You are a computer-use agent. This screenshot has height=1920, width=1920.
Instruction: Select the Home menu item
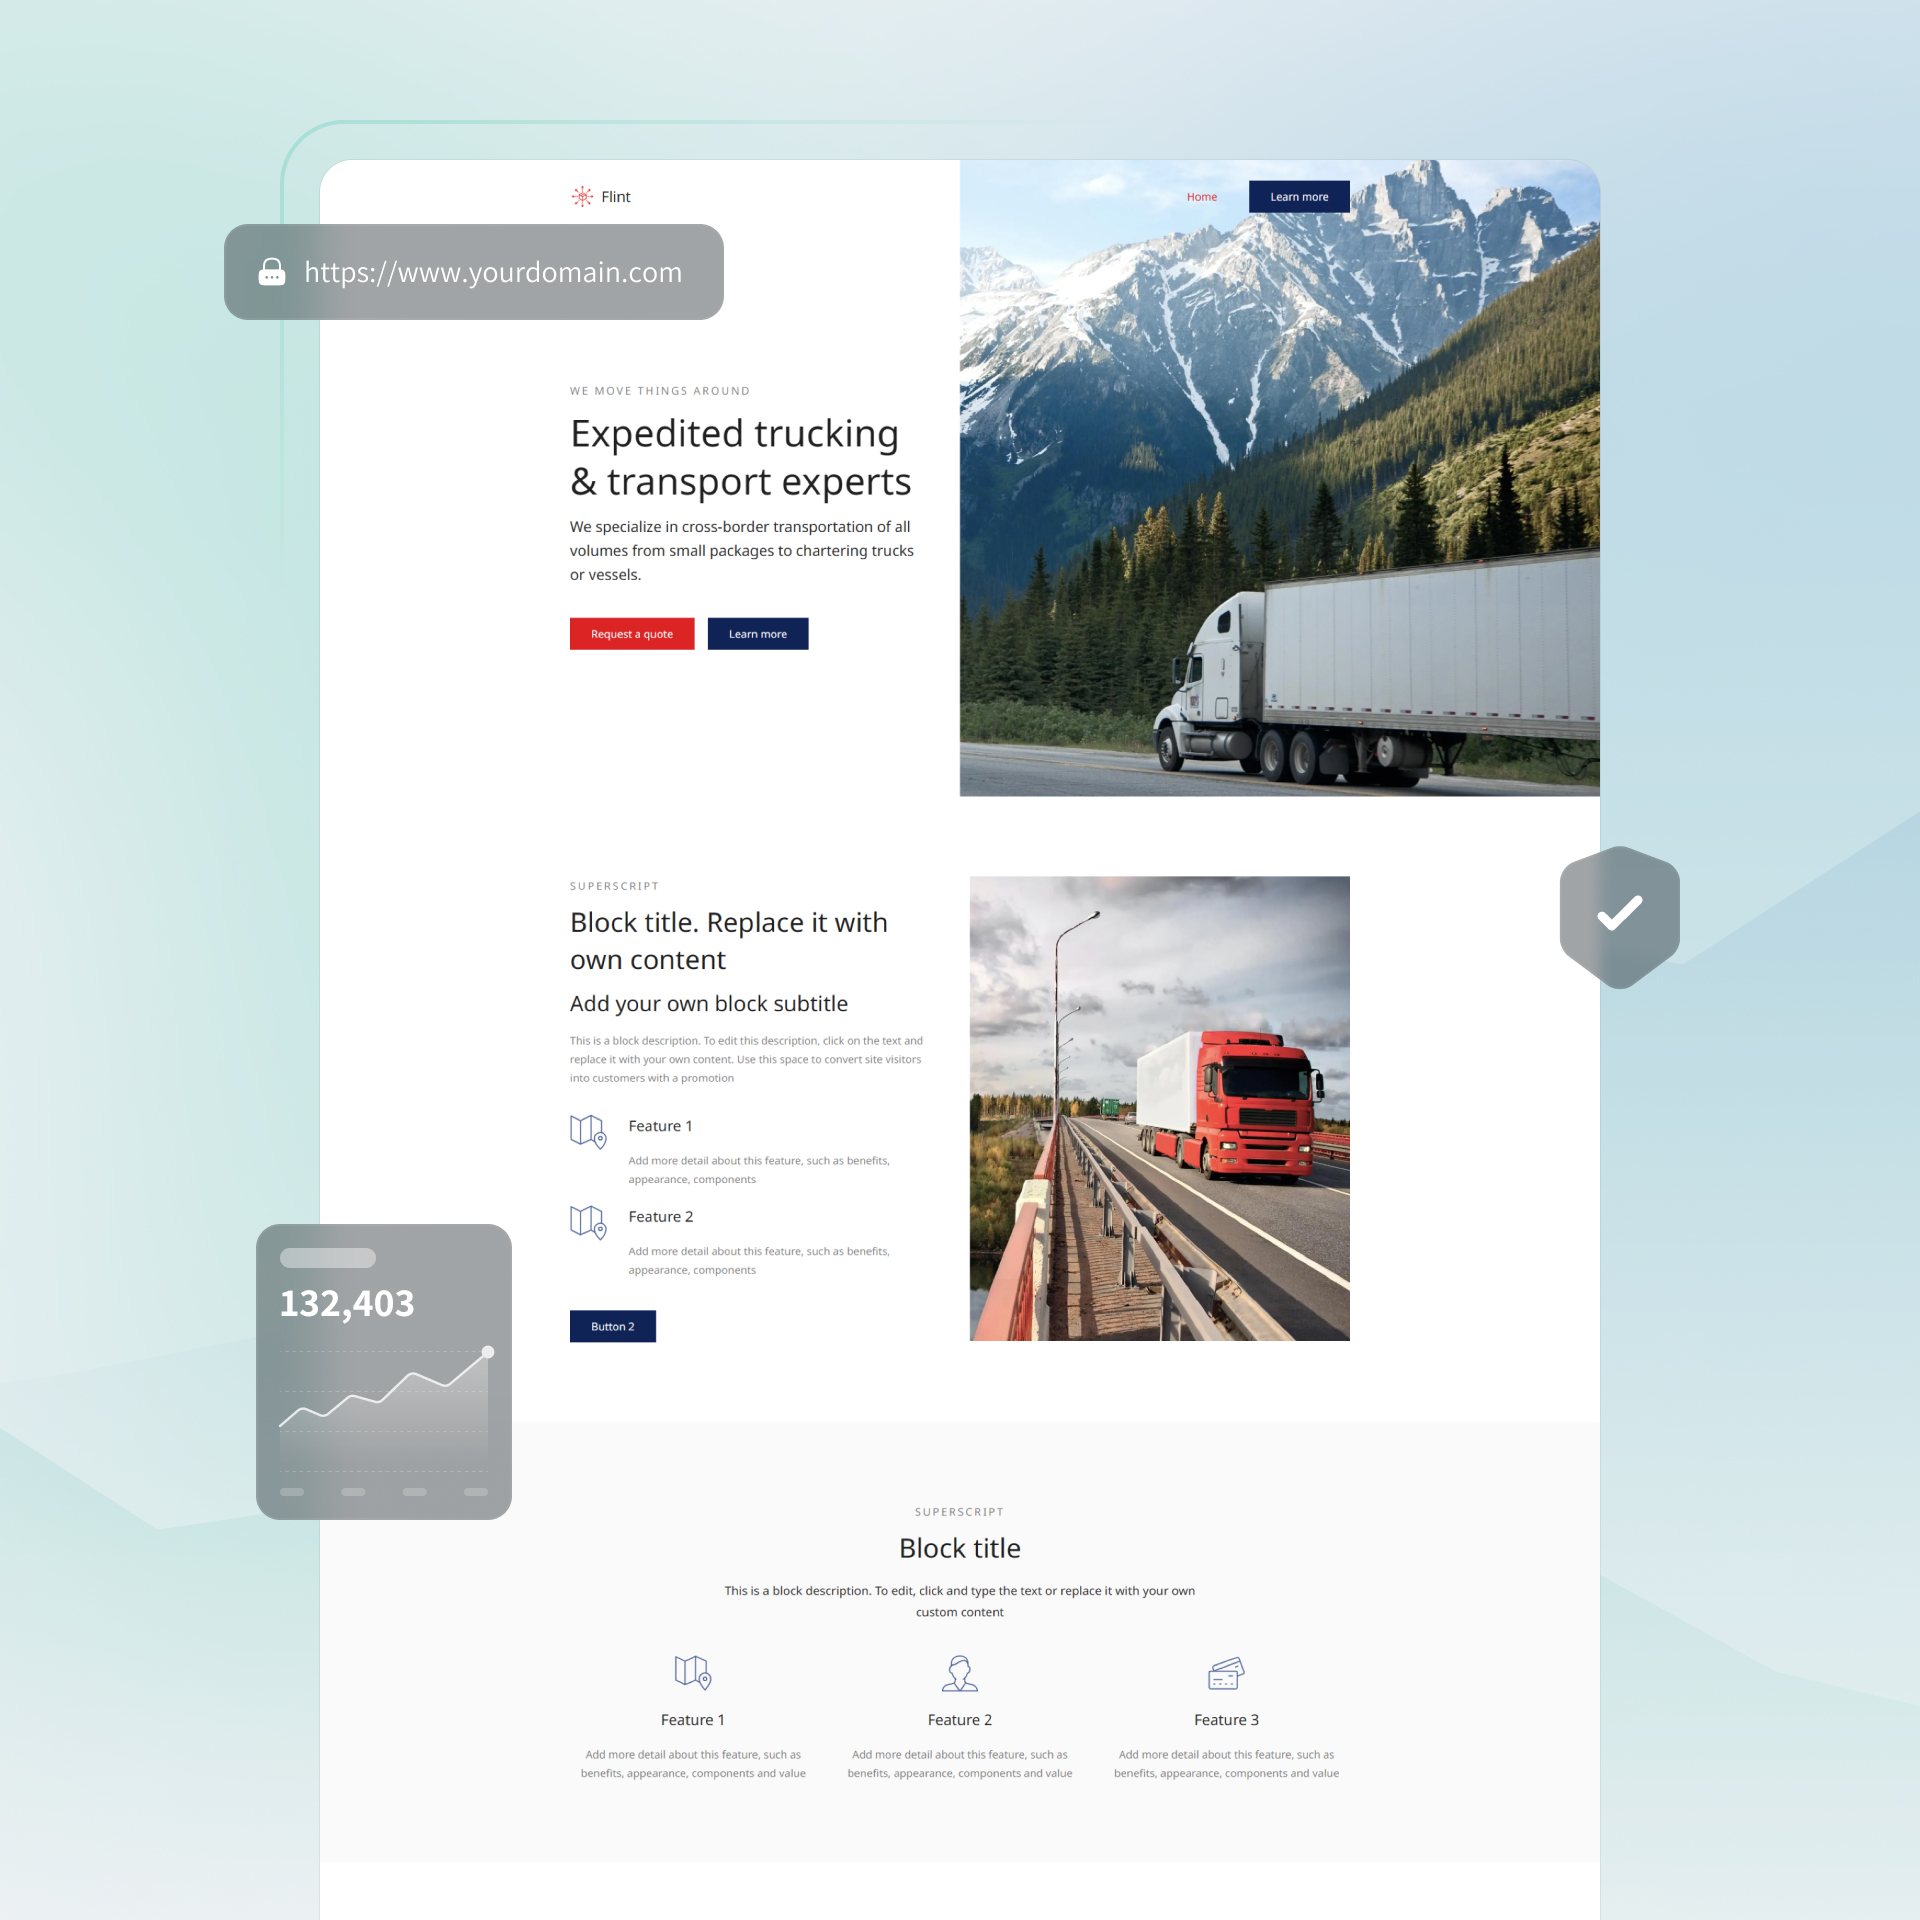click(x=1203, y=197)
